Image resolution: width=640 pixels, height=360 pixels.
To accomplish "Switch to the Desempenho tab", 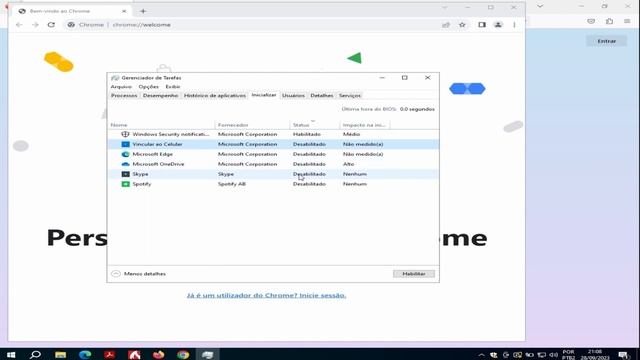I will coord(160,95).
